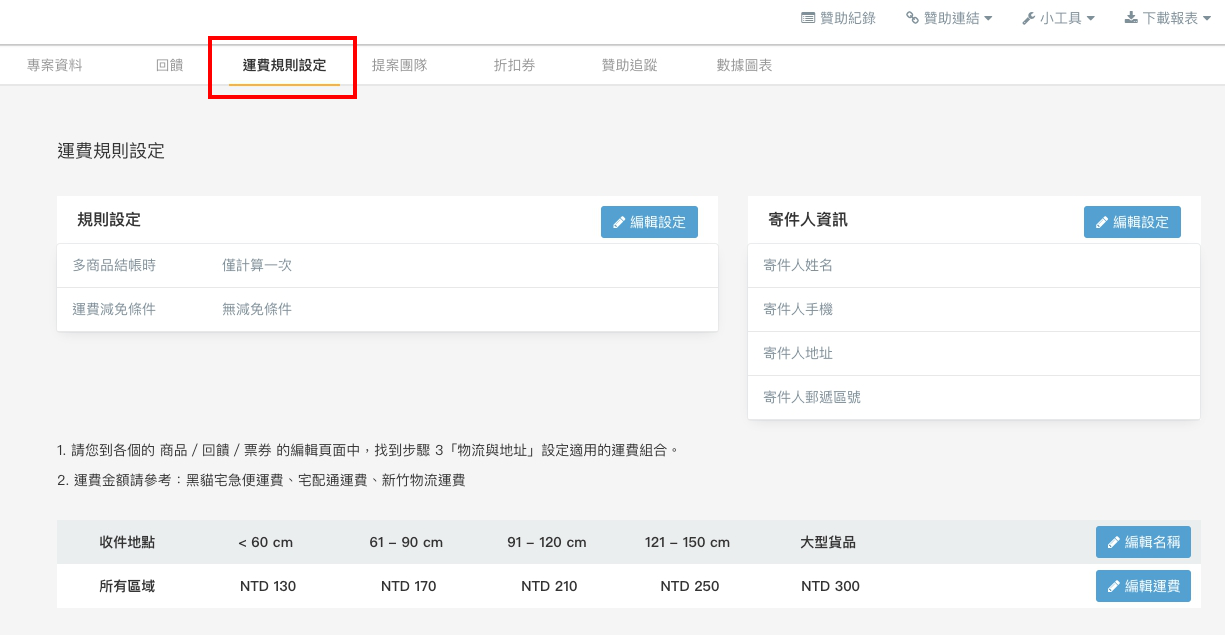Screen dimensions: 1225x635
Task: Click the 多商品結帳時 label
Action: (114, 265)
